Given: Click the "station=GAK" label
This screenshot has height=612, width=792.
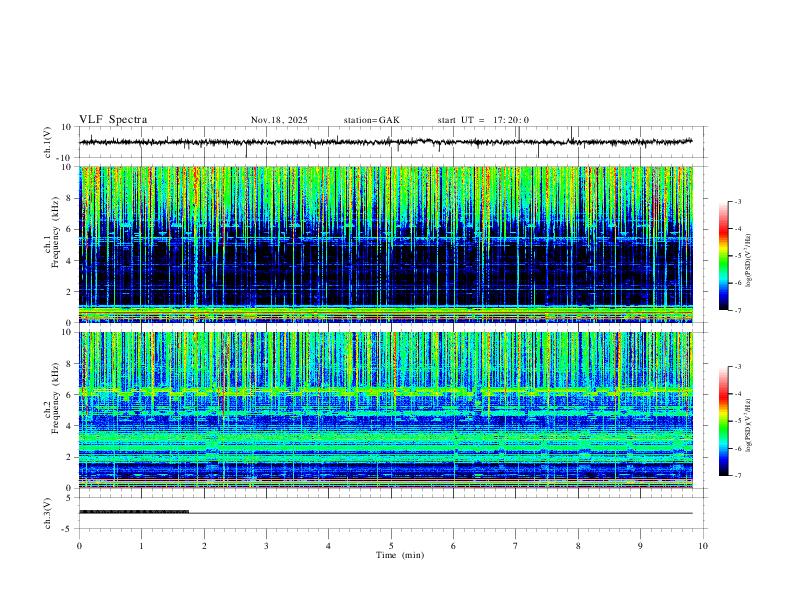Looking at the screenshot, I should click(371, 120).
